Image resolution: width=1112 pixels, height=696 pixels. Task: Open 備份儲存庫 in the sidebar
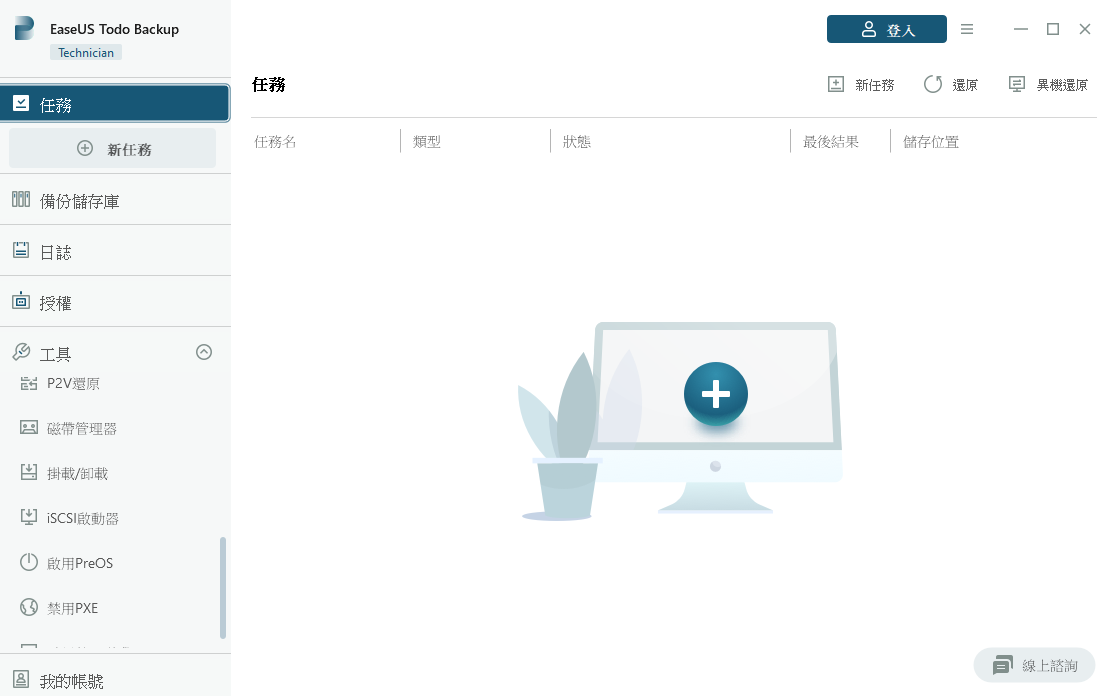[115, 200]
